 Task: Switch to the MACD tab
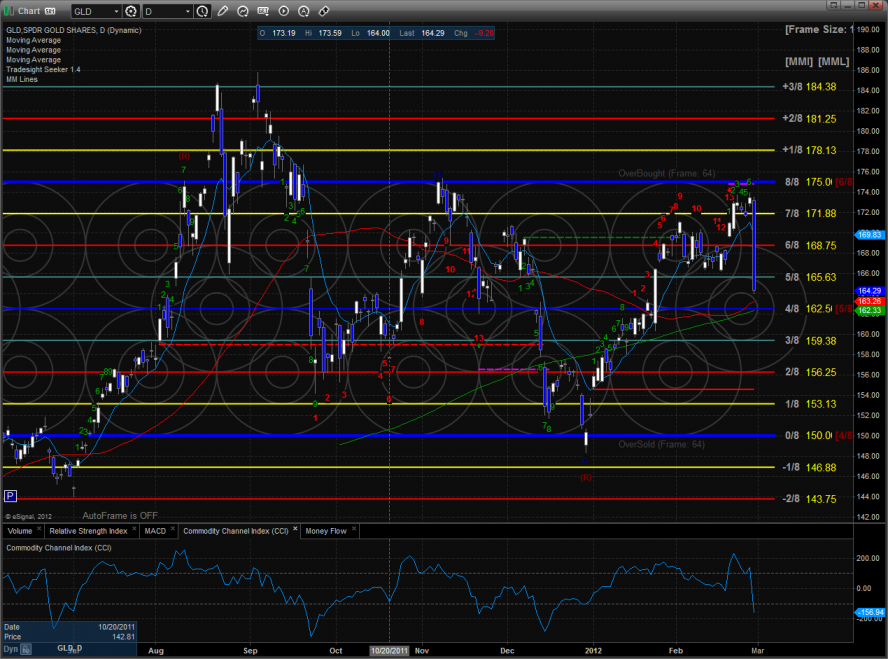[155, 531]
